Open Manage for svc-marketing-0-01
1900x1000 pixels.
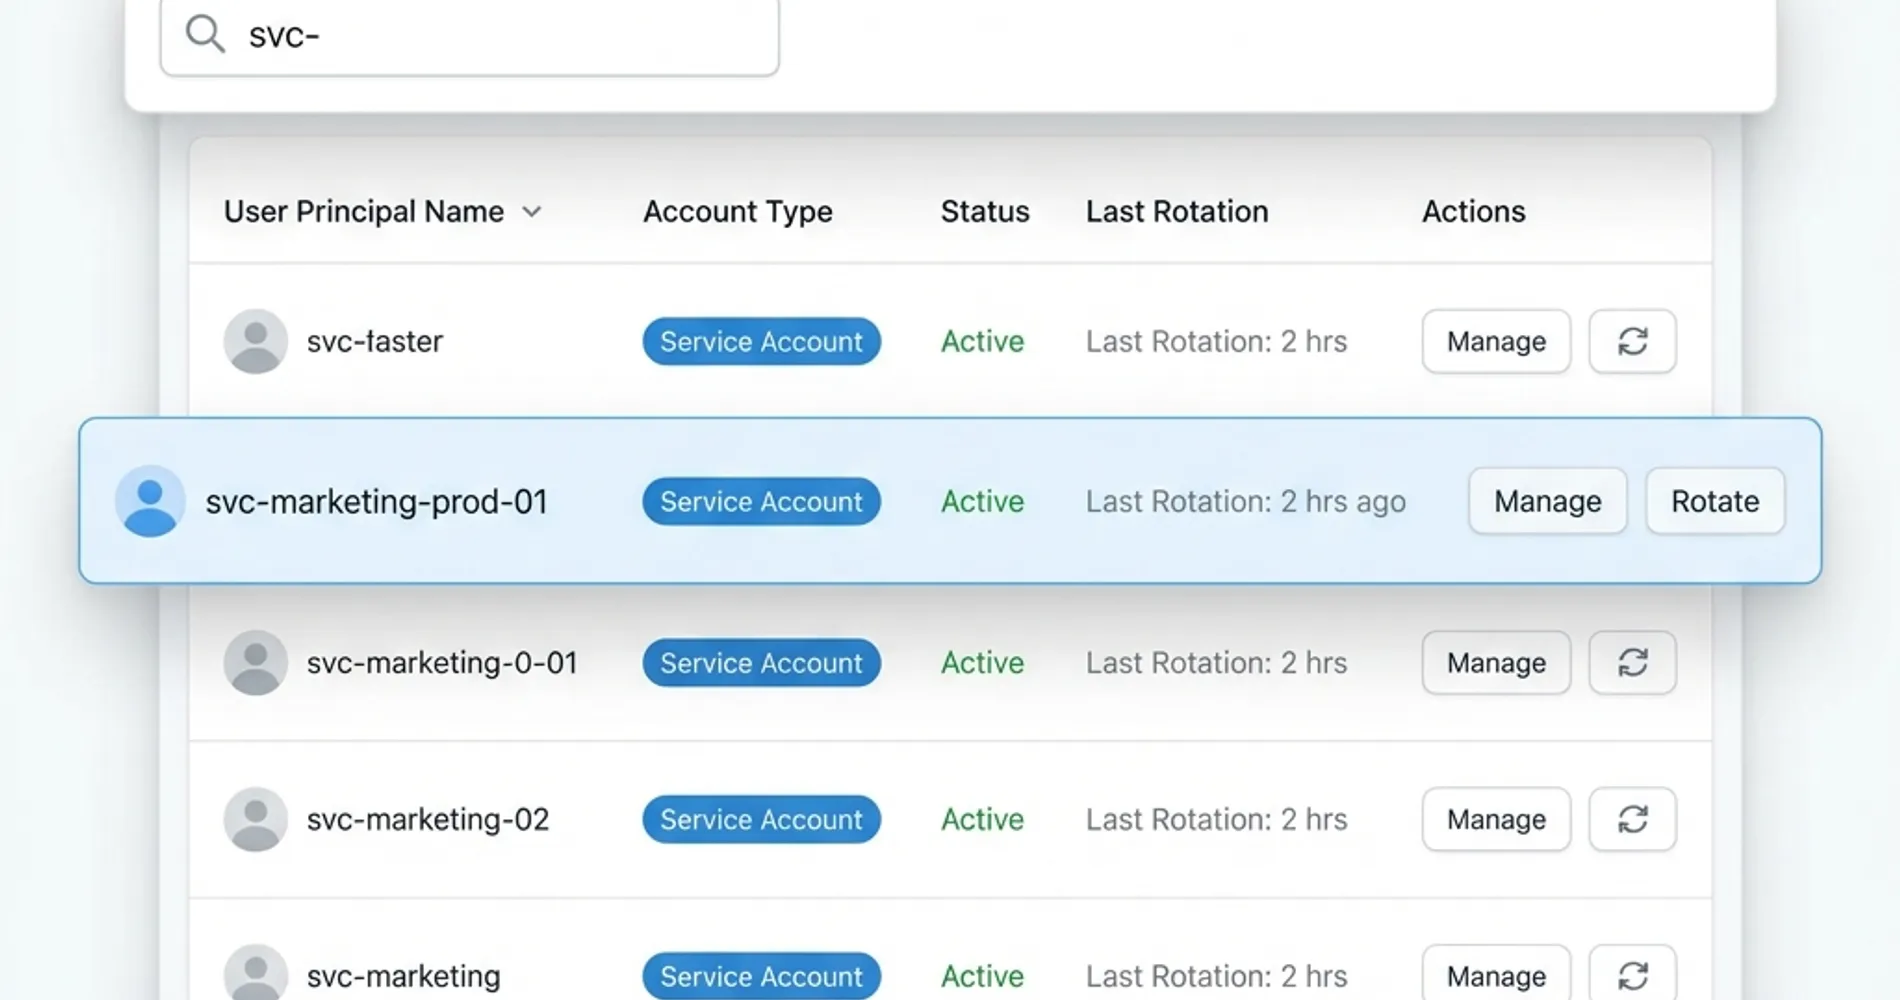[1496, 662]
